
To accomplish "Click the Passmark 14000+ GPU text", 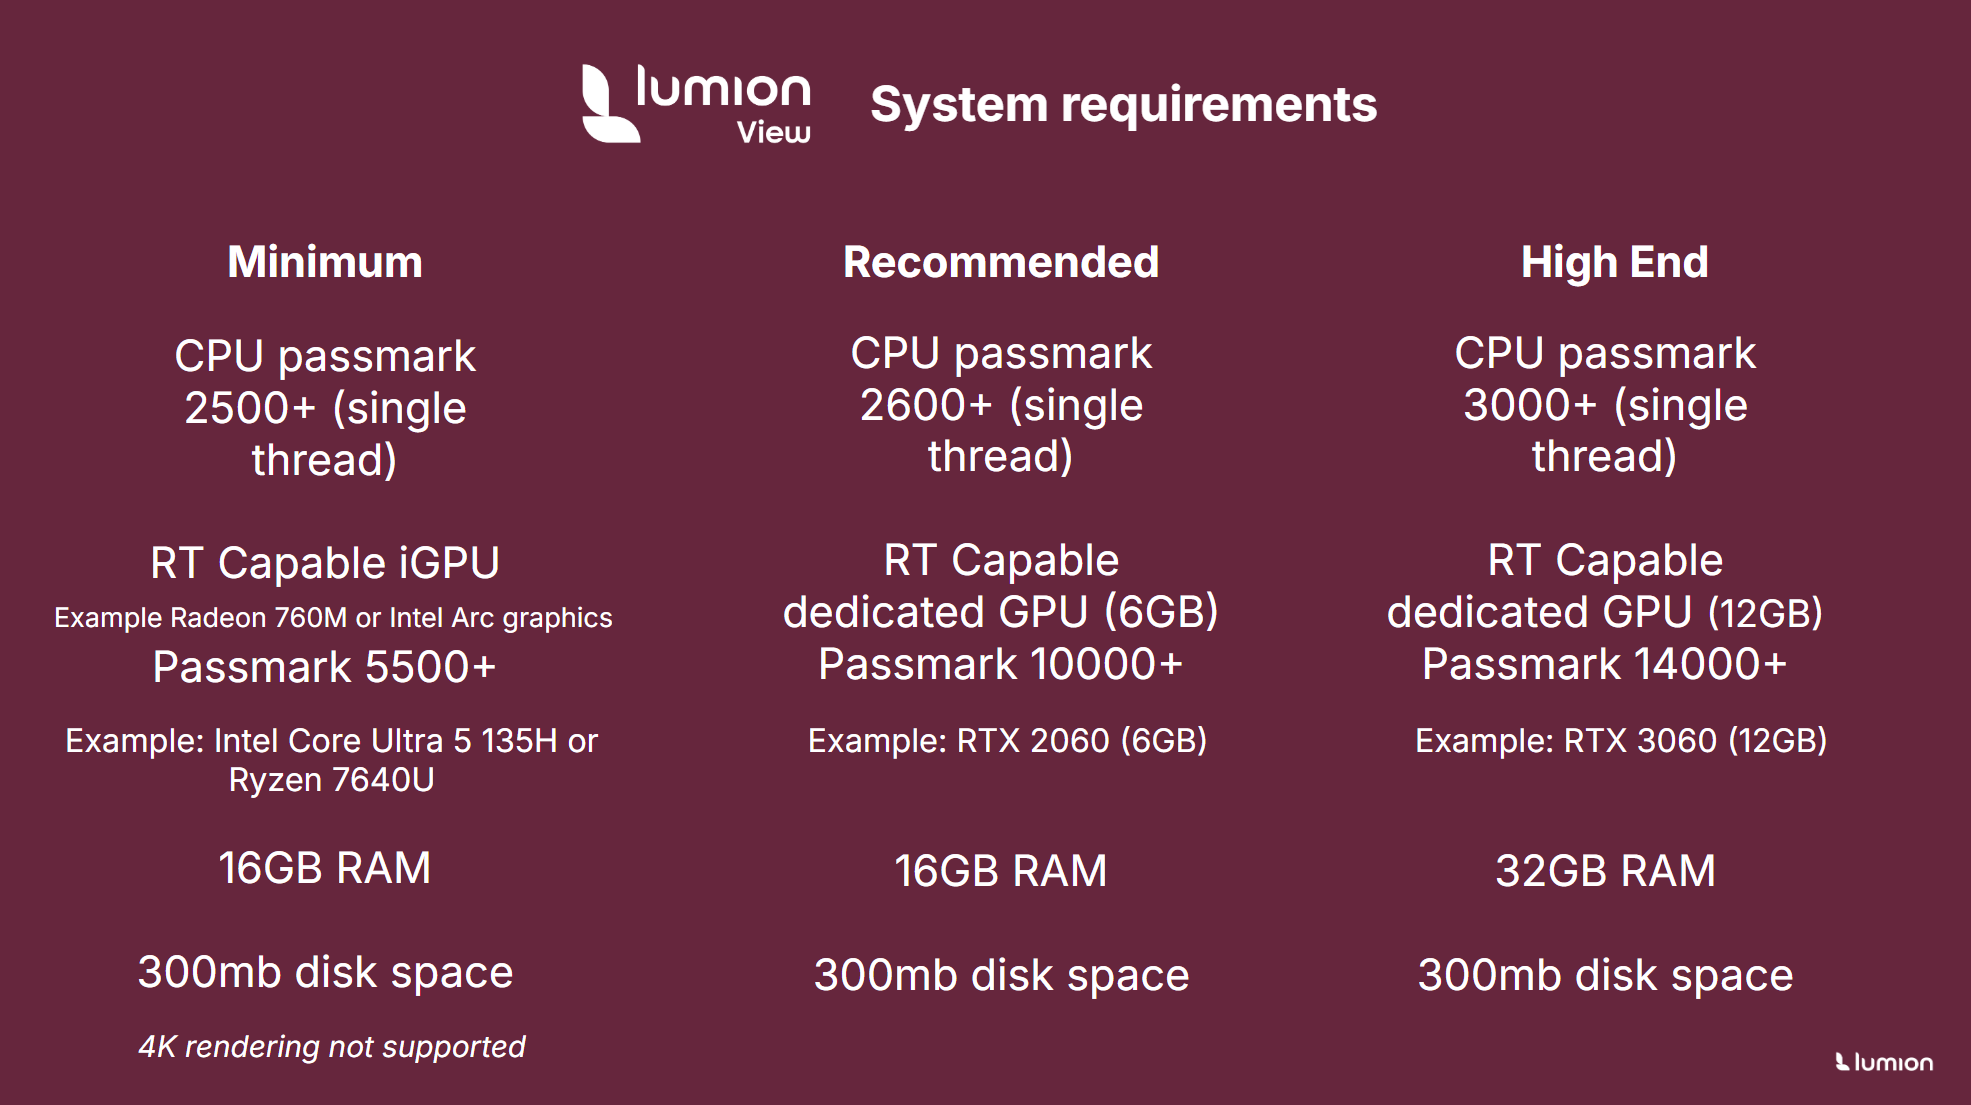I will tap(1605, 664).
